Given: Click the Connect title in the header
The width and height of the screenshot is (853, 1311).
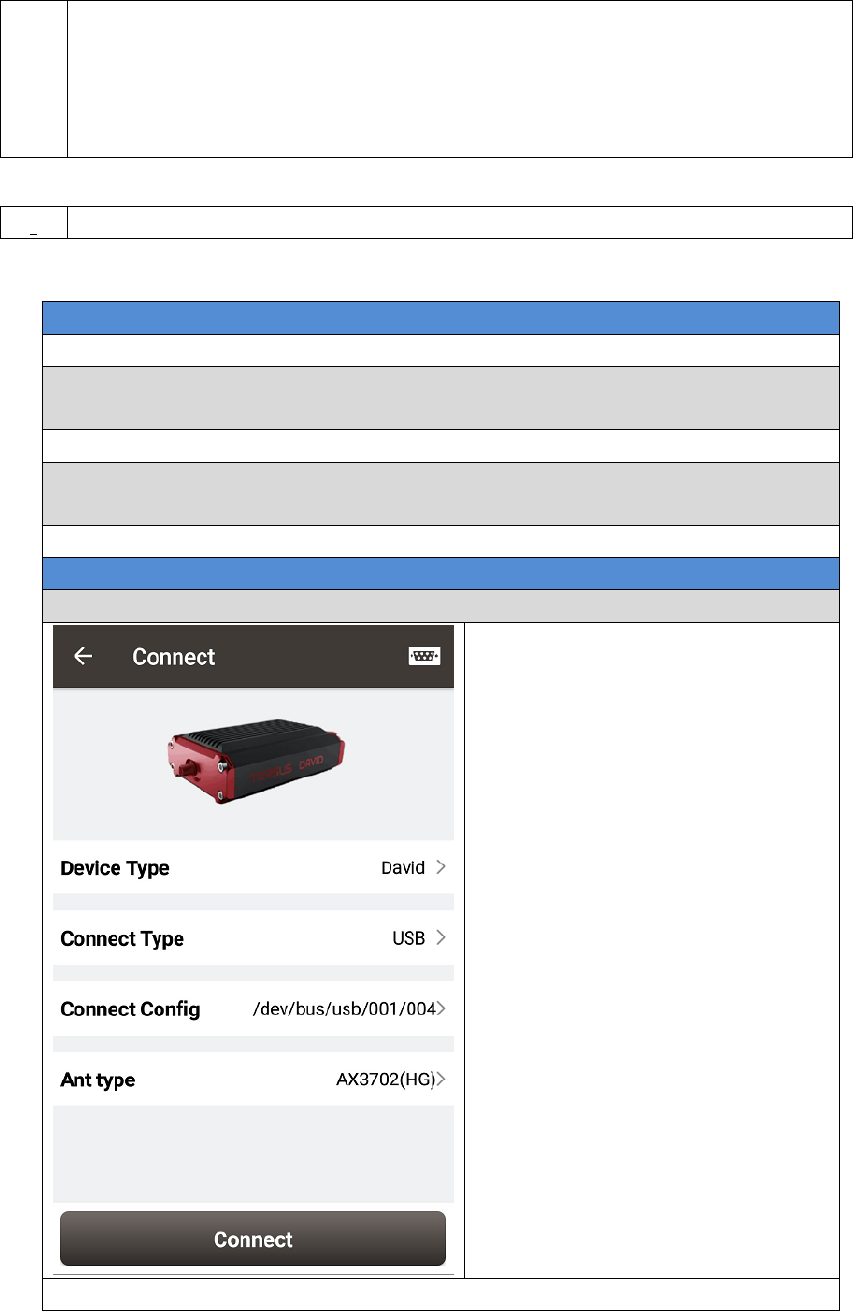Looking at the screenshot, I should coord(174,656).
